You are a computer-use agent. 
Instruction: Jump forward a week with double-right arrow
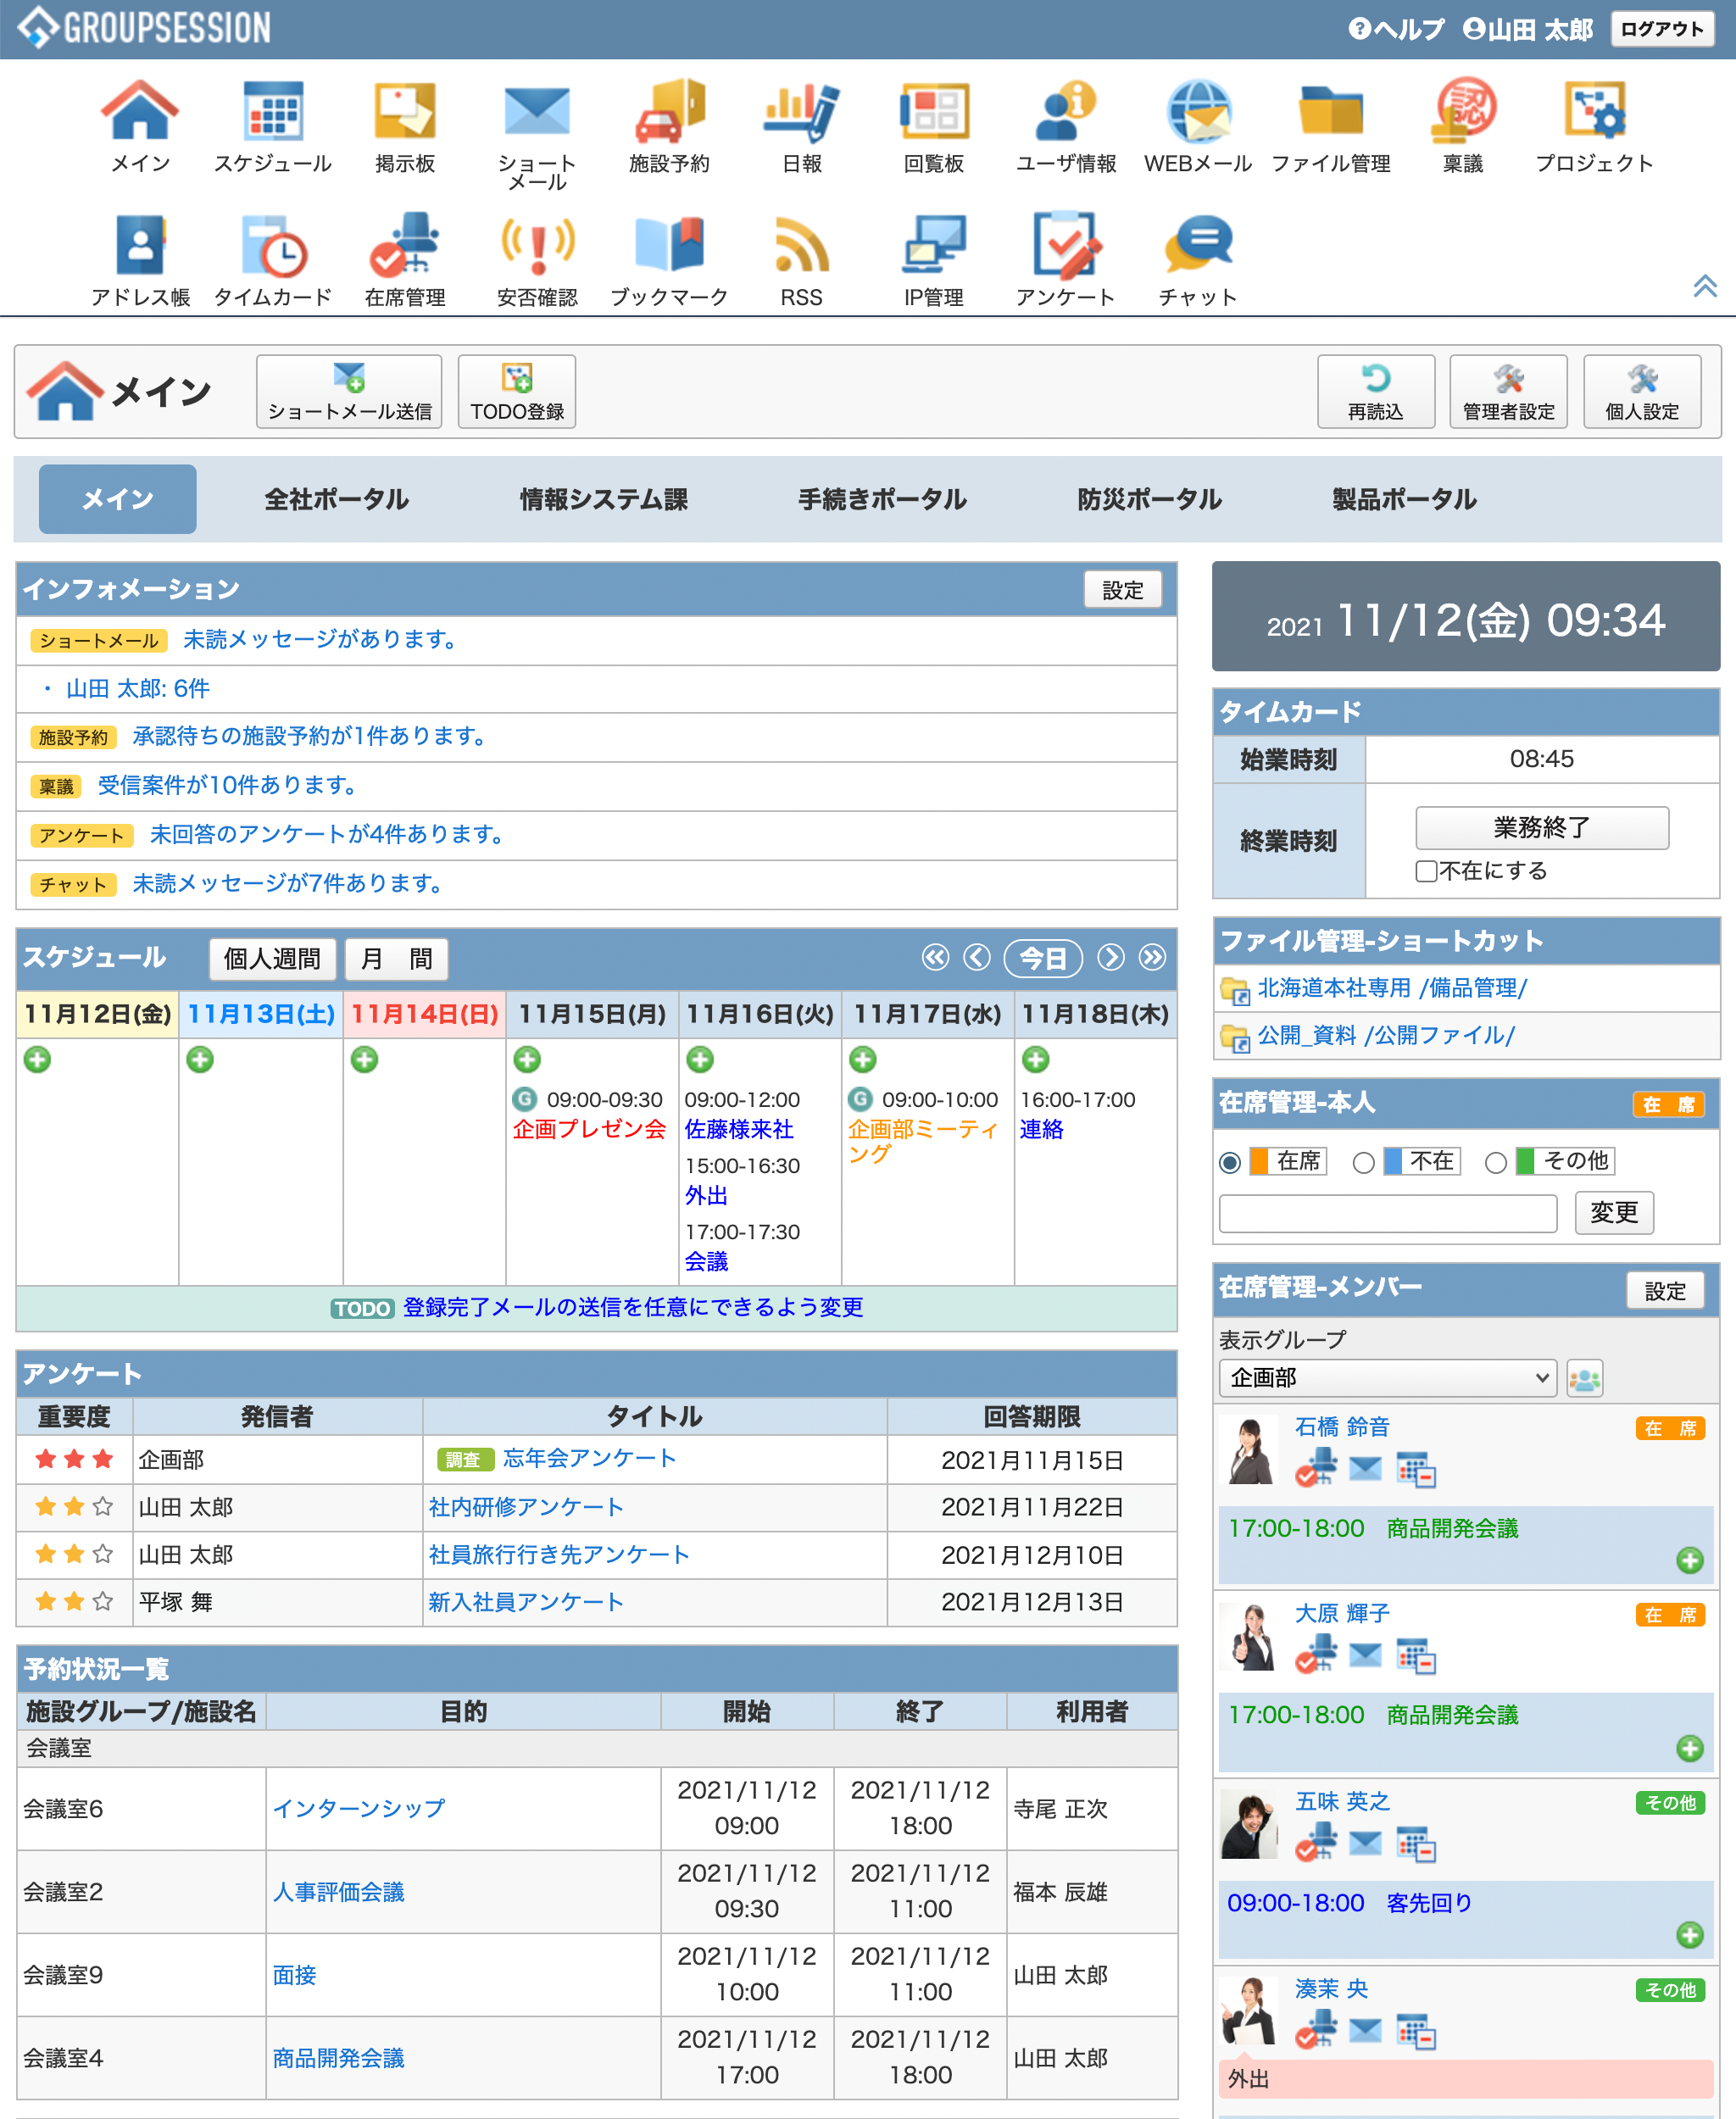pyautogui.click(x=1153, y=958)
